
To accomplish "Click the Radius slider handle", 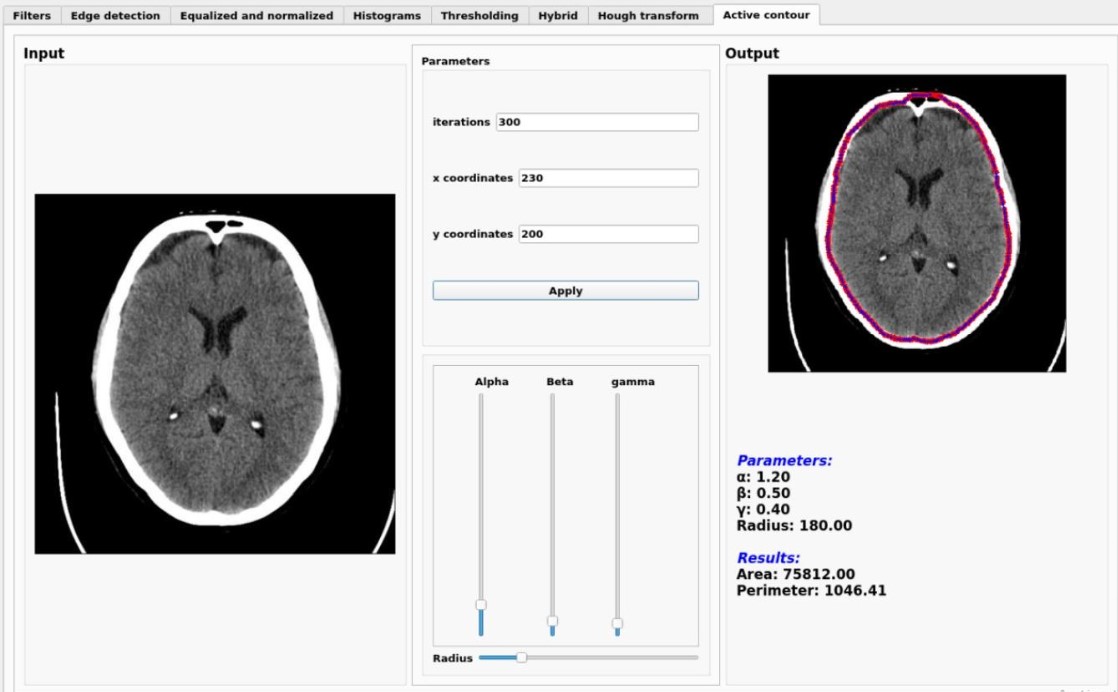I will 523,658.
